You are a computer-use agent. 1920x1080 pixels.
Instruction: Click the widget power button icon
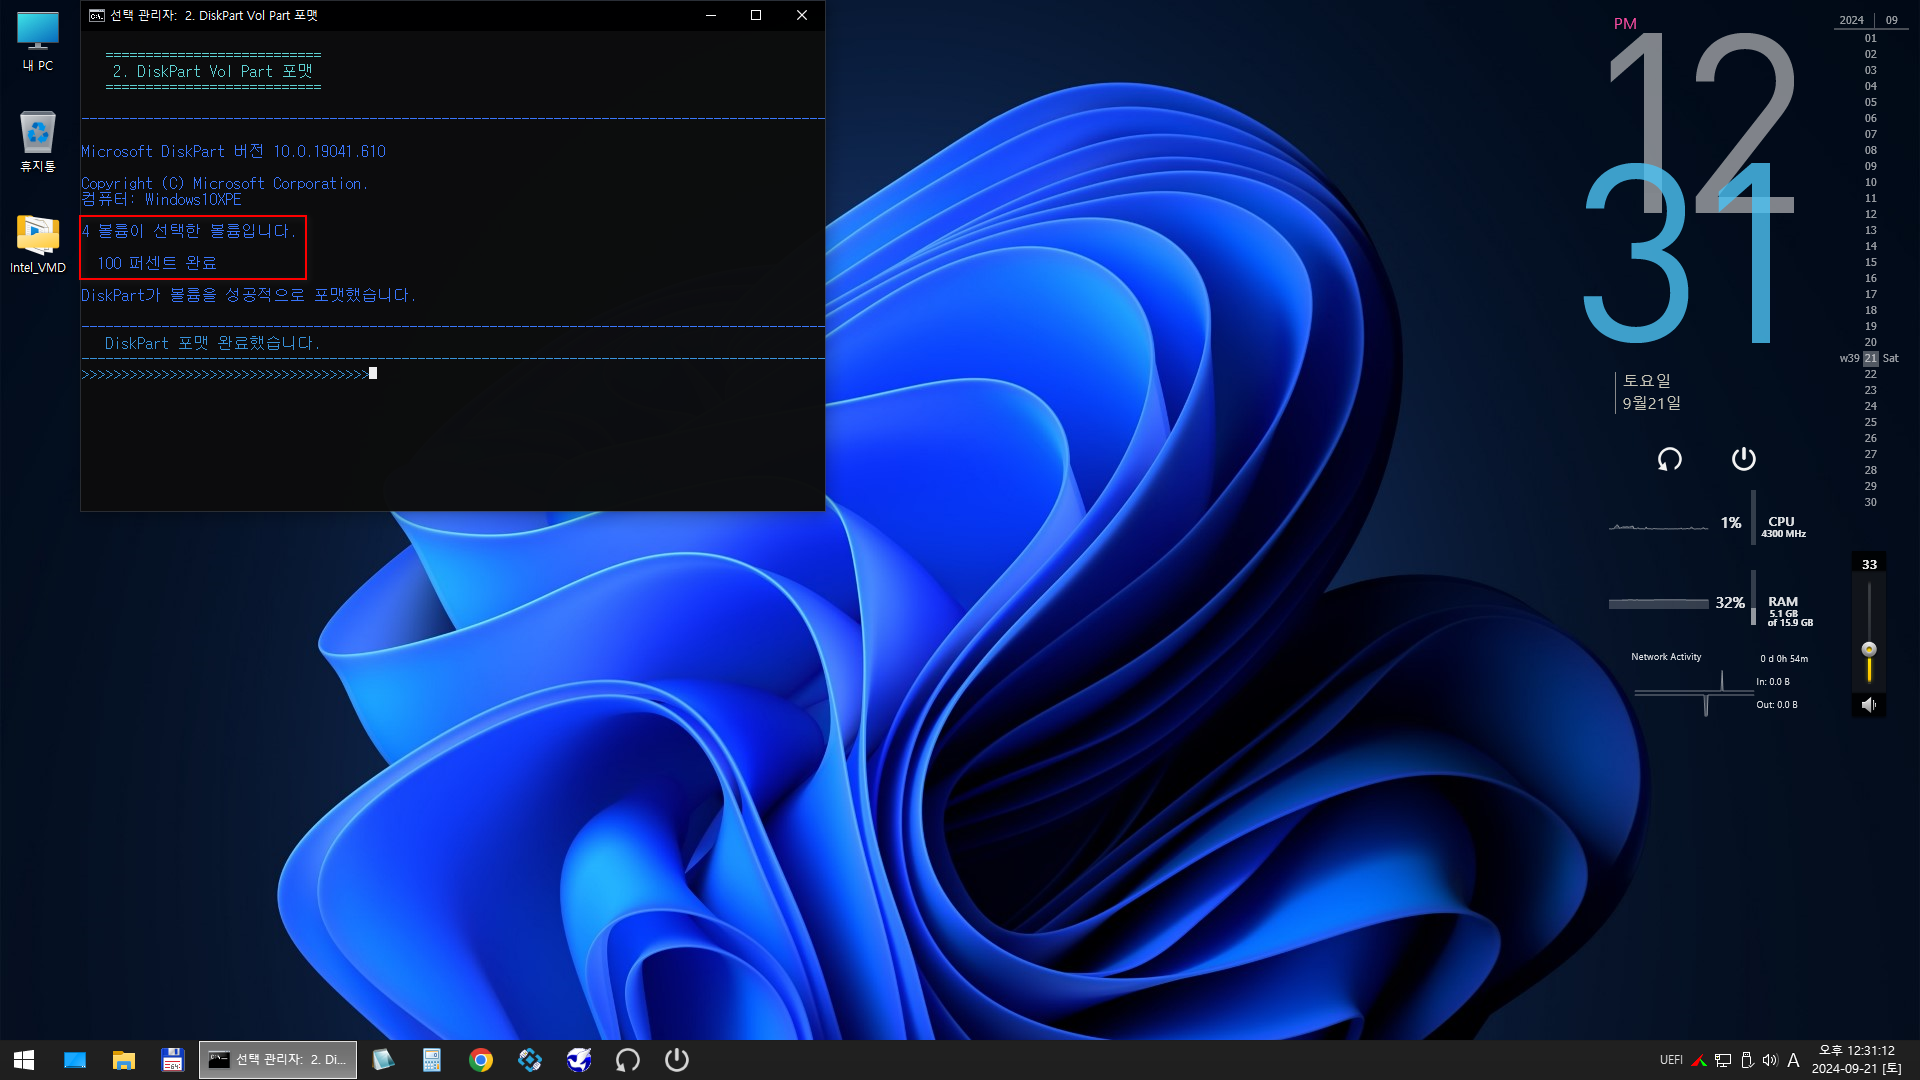[x=1744, y=459]
